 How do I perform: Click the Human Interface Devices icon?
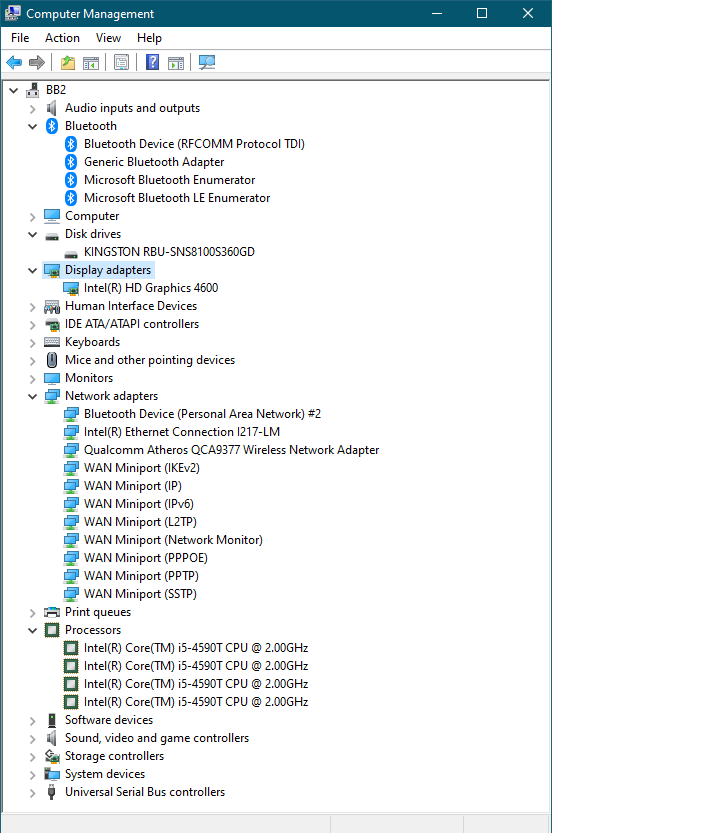52,307
